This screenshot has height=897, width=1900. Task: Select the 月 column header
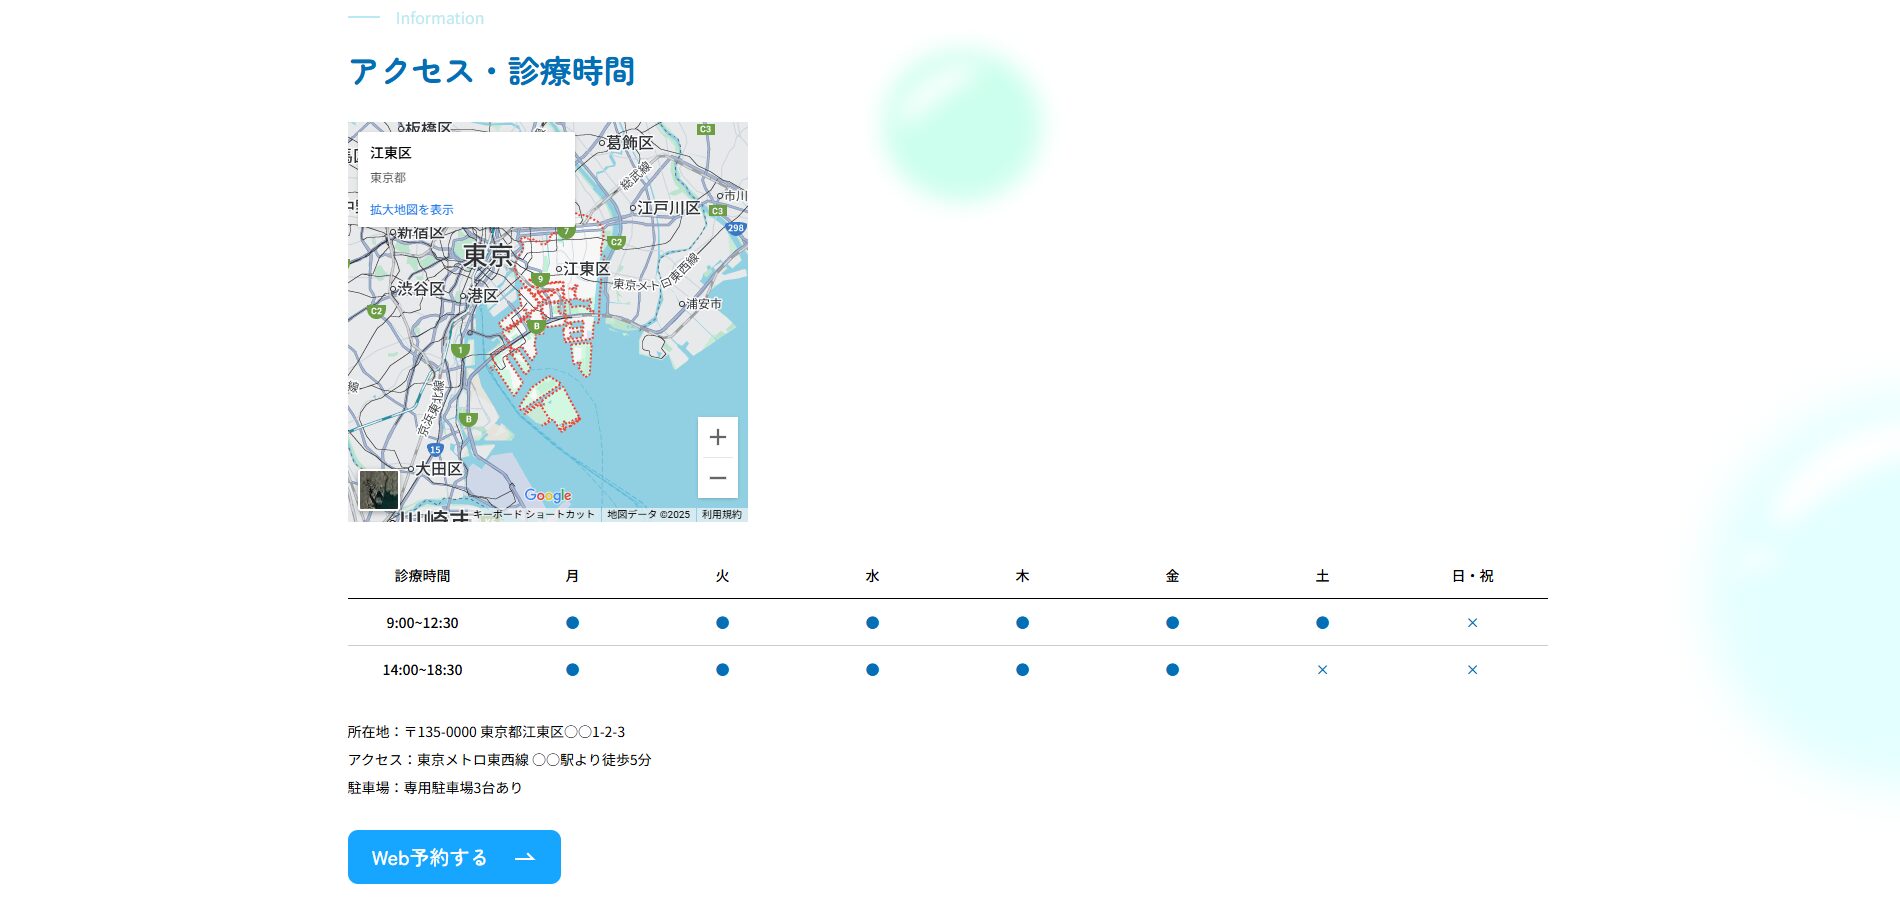(x=572, y=576)
